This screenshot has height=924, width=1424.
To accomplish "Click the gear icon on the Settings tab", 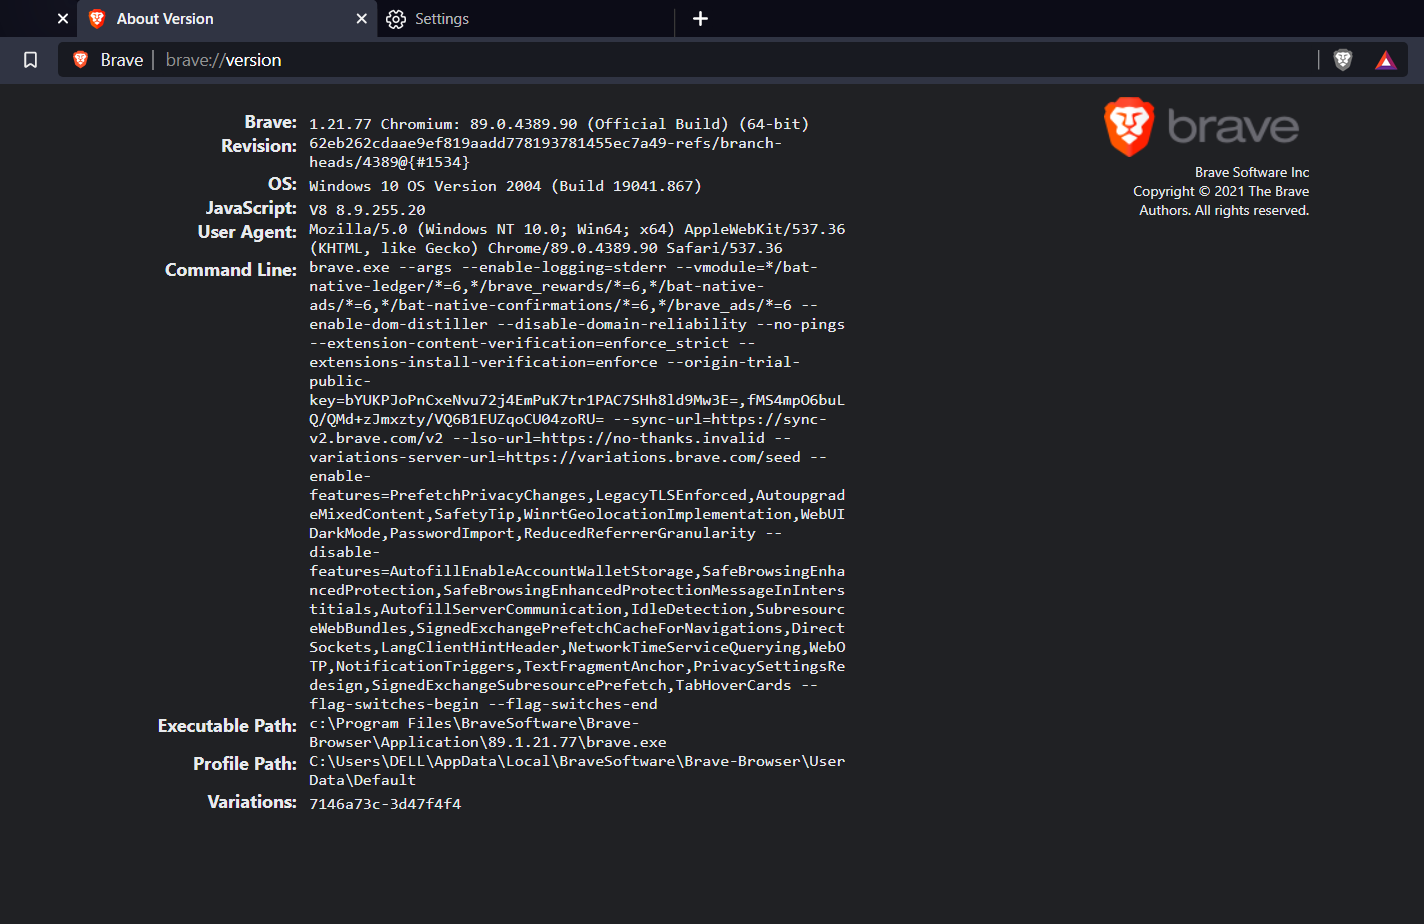I will click(396, 19).
